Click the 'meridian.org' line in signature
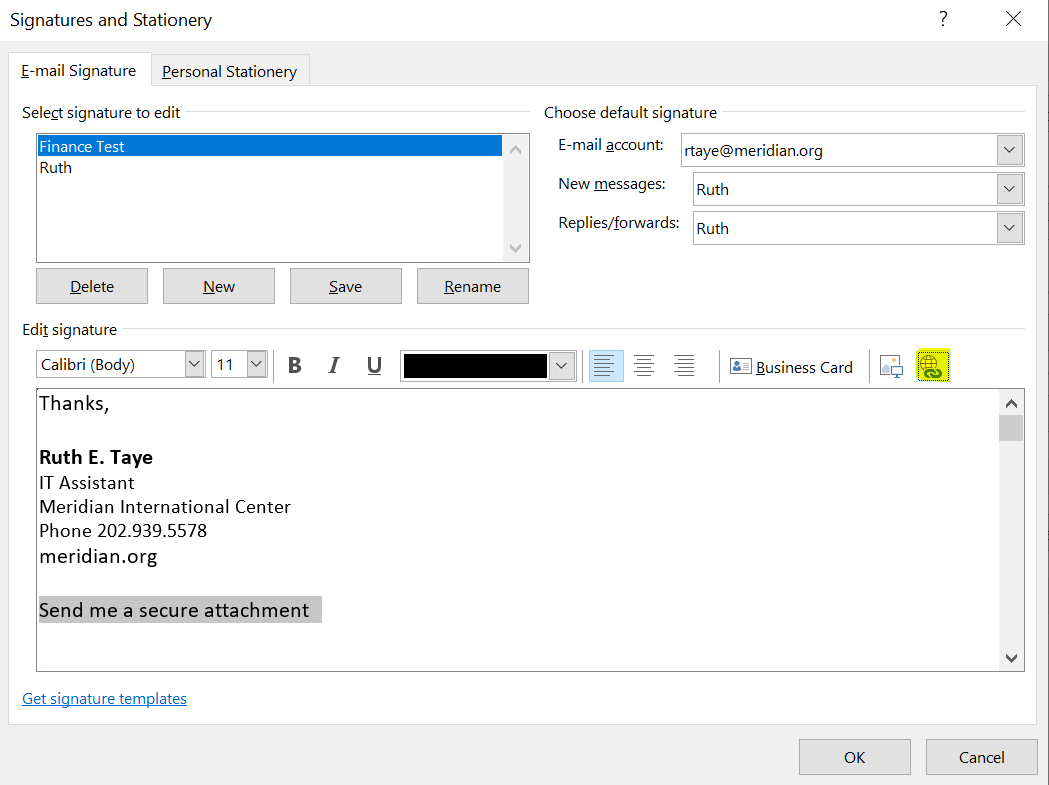The width and height of the screenshot is (1049, 785). [x=98, y=556]
